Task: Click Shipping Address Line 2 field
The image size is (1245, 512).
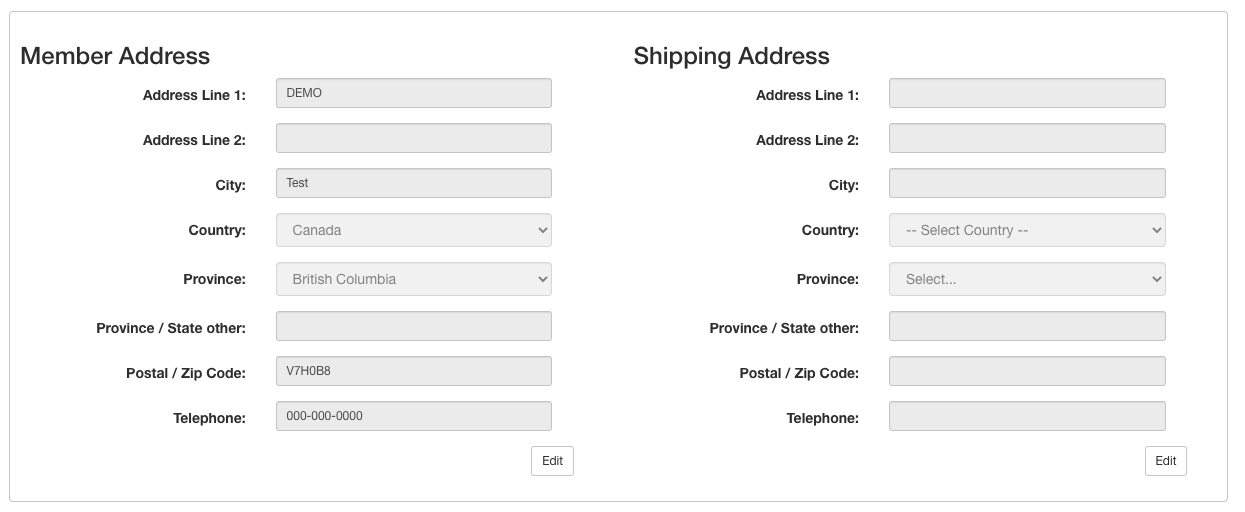Action: point(1026,138)
